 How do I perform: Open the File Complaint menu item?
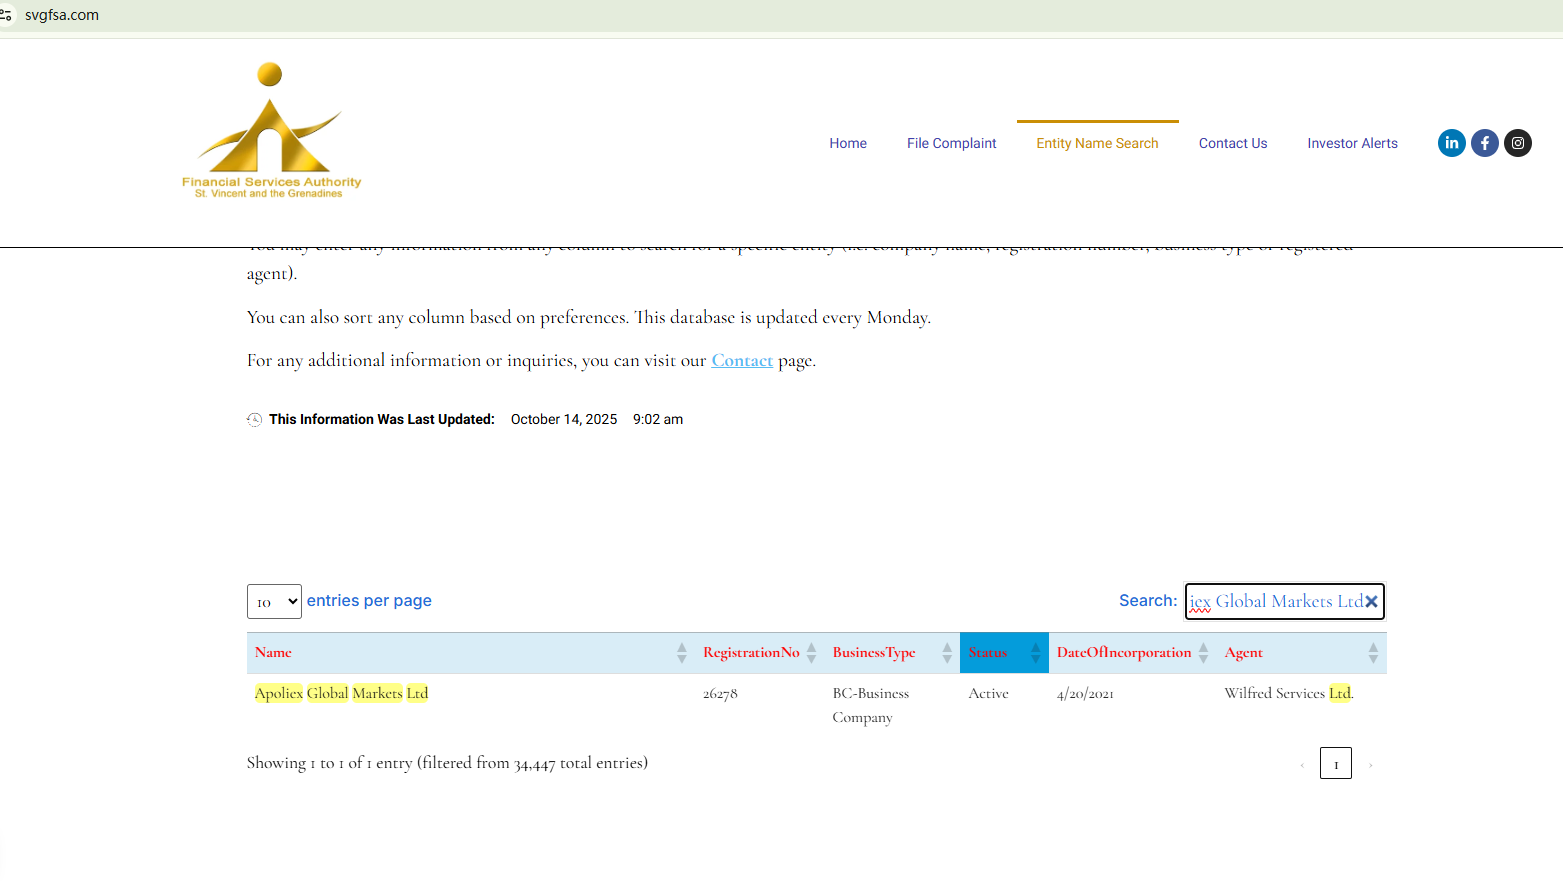coord(952,143)
